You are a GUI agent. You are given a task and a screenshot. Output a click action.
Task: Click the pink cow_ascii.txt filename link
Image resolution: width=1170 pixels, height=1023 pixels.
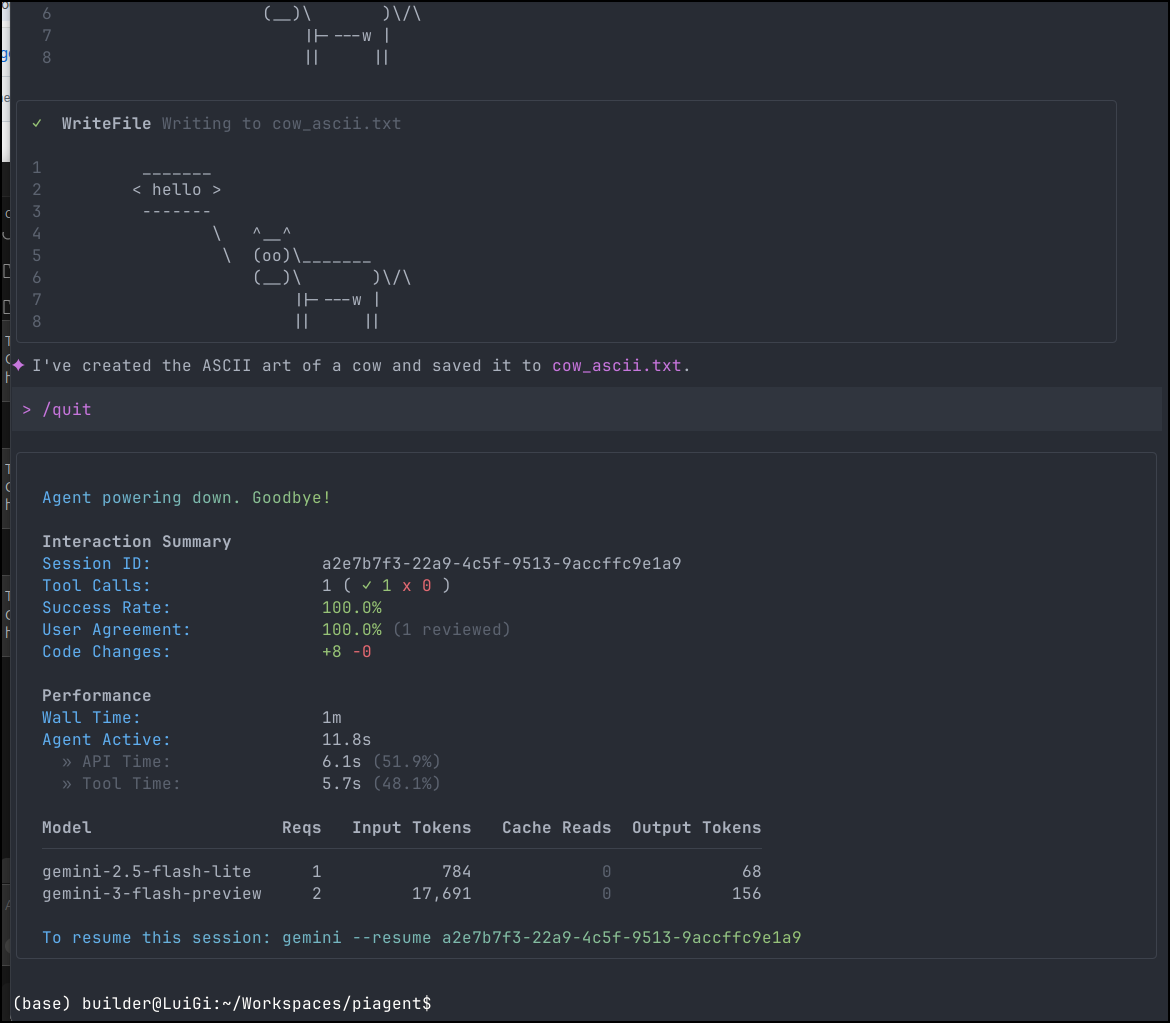click(616, 366)
